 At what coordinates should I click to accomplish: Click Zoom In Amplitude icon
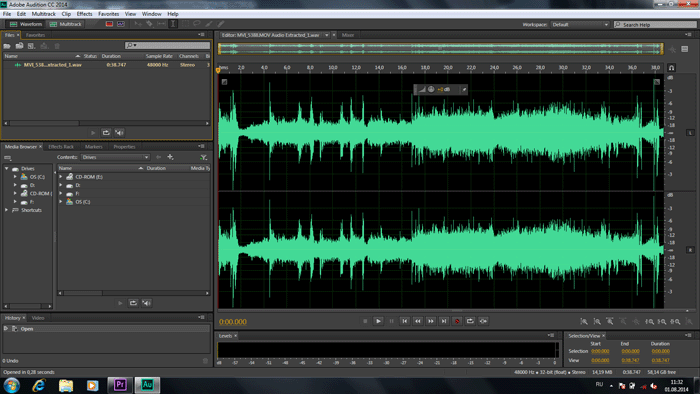pos(583,321)
